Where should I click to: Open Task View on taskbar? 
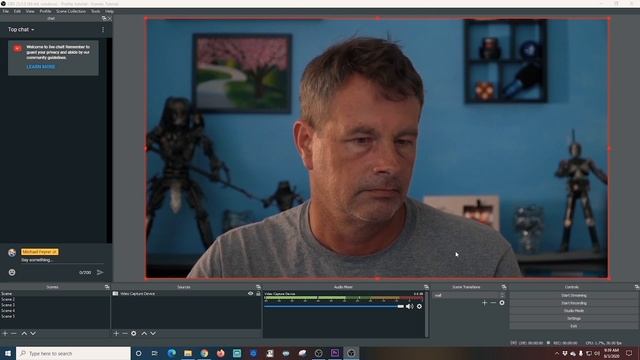pyautogui.click(x=155, y=353)
